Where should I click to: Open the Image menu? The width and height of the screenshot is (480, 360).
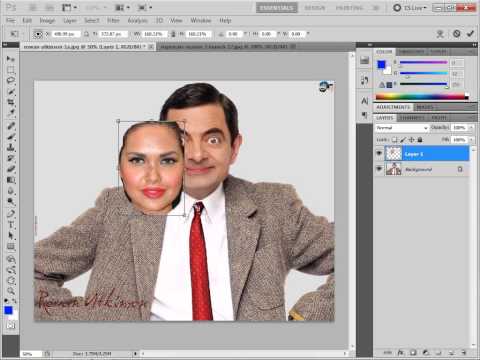[47, 21]
